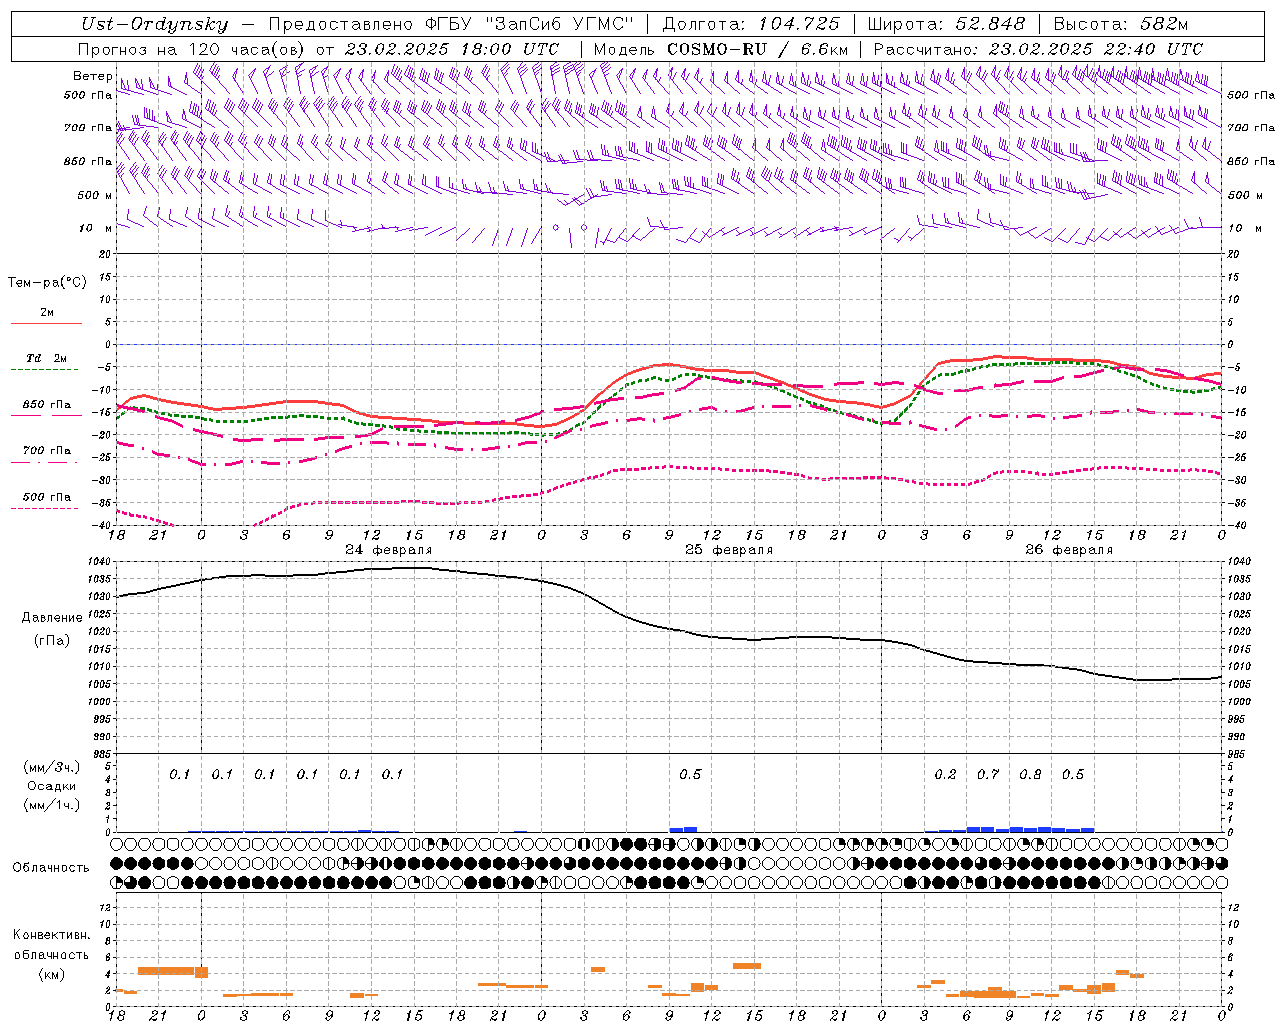Click the '(гПа)' unit label under Давление
Viewport: 1280px width, 1024px height.
coord(51,640)
